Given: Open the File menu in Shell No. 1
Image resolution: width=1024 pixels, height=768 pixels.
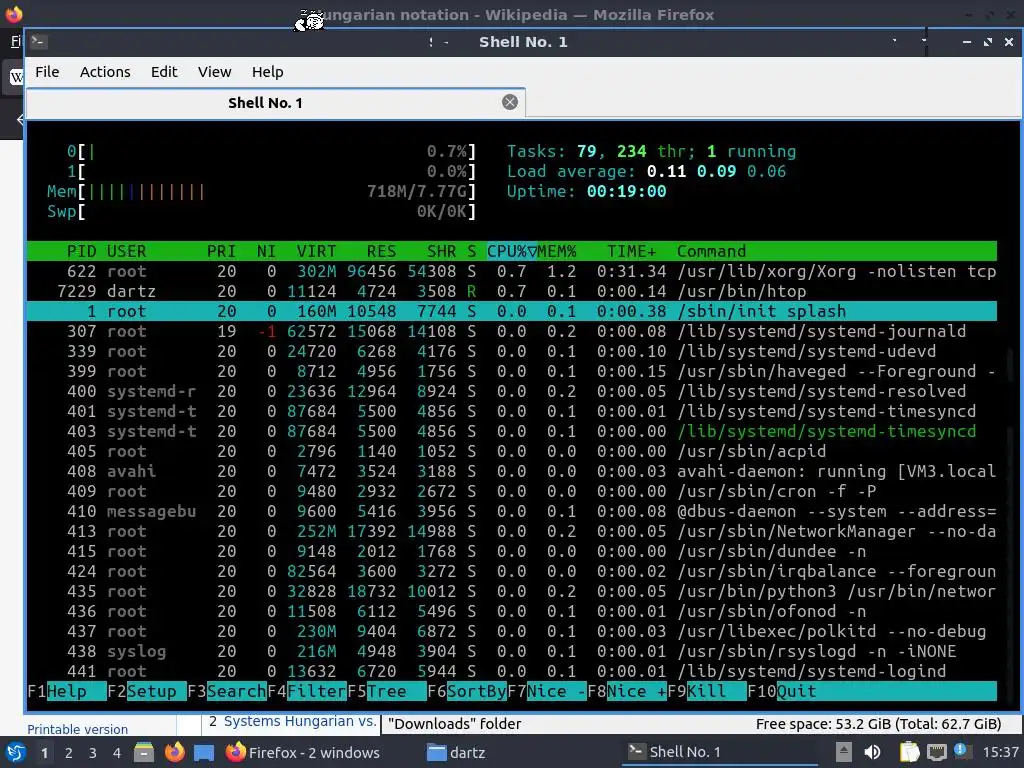Looking at the screenshot, I should click(47, 72).
